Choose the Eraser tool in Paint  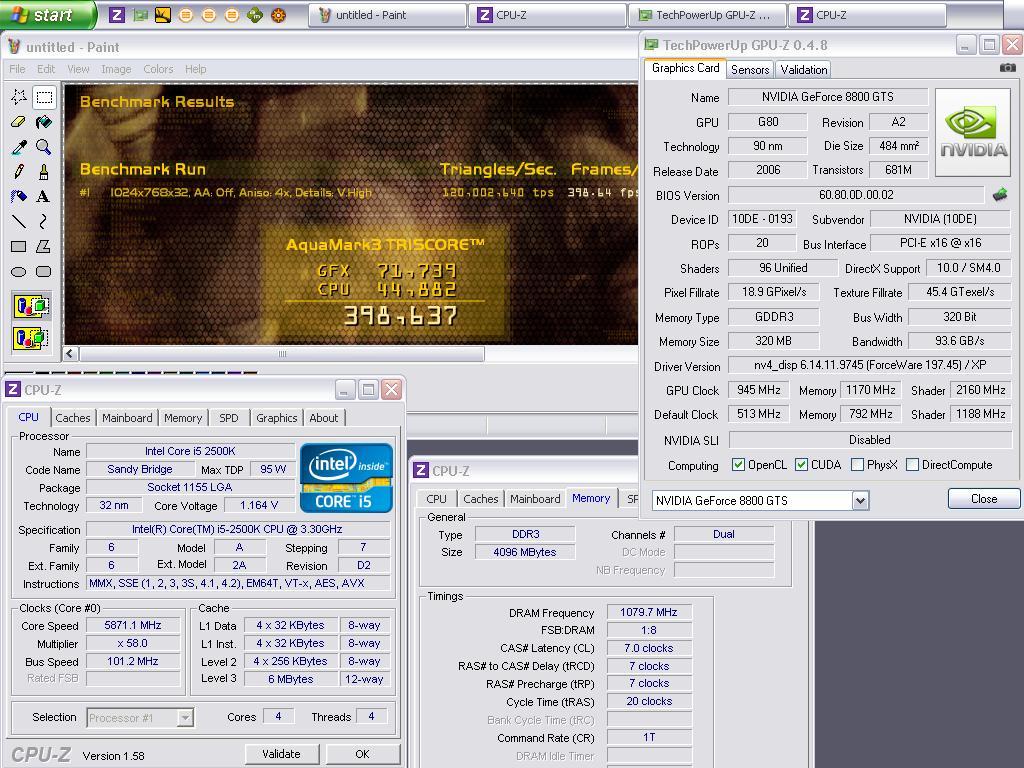19,122
